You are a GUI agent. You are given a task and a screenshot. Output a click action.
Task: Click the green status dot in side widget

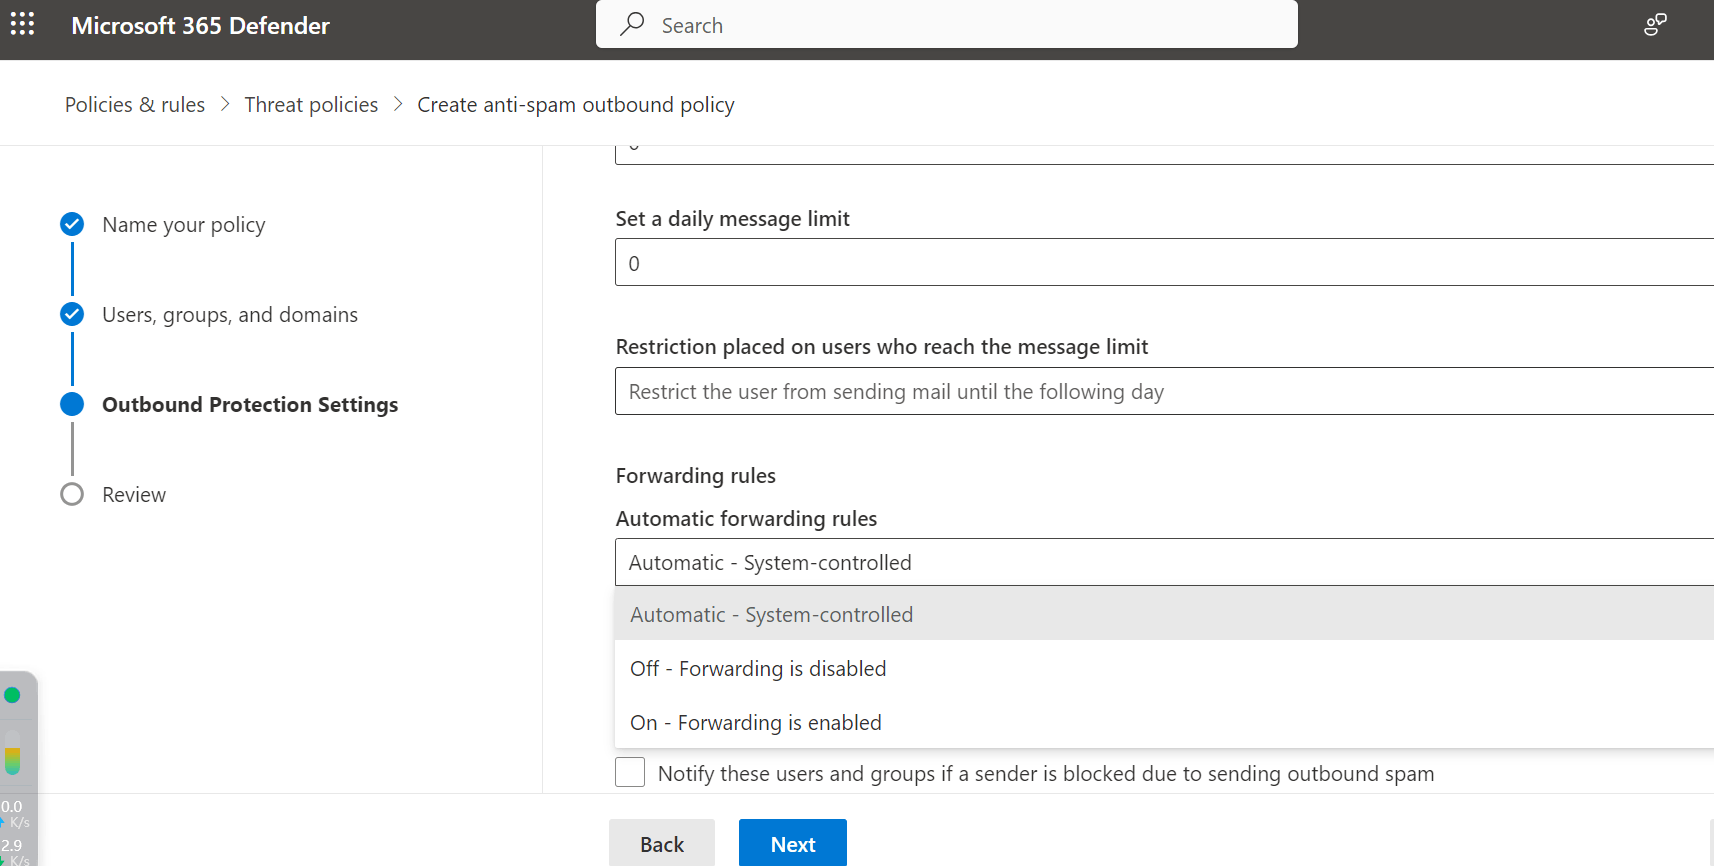[12, 695]
